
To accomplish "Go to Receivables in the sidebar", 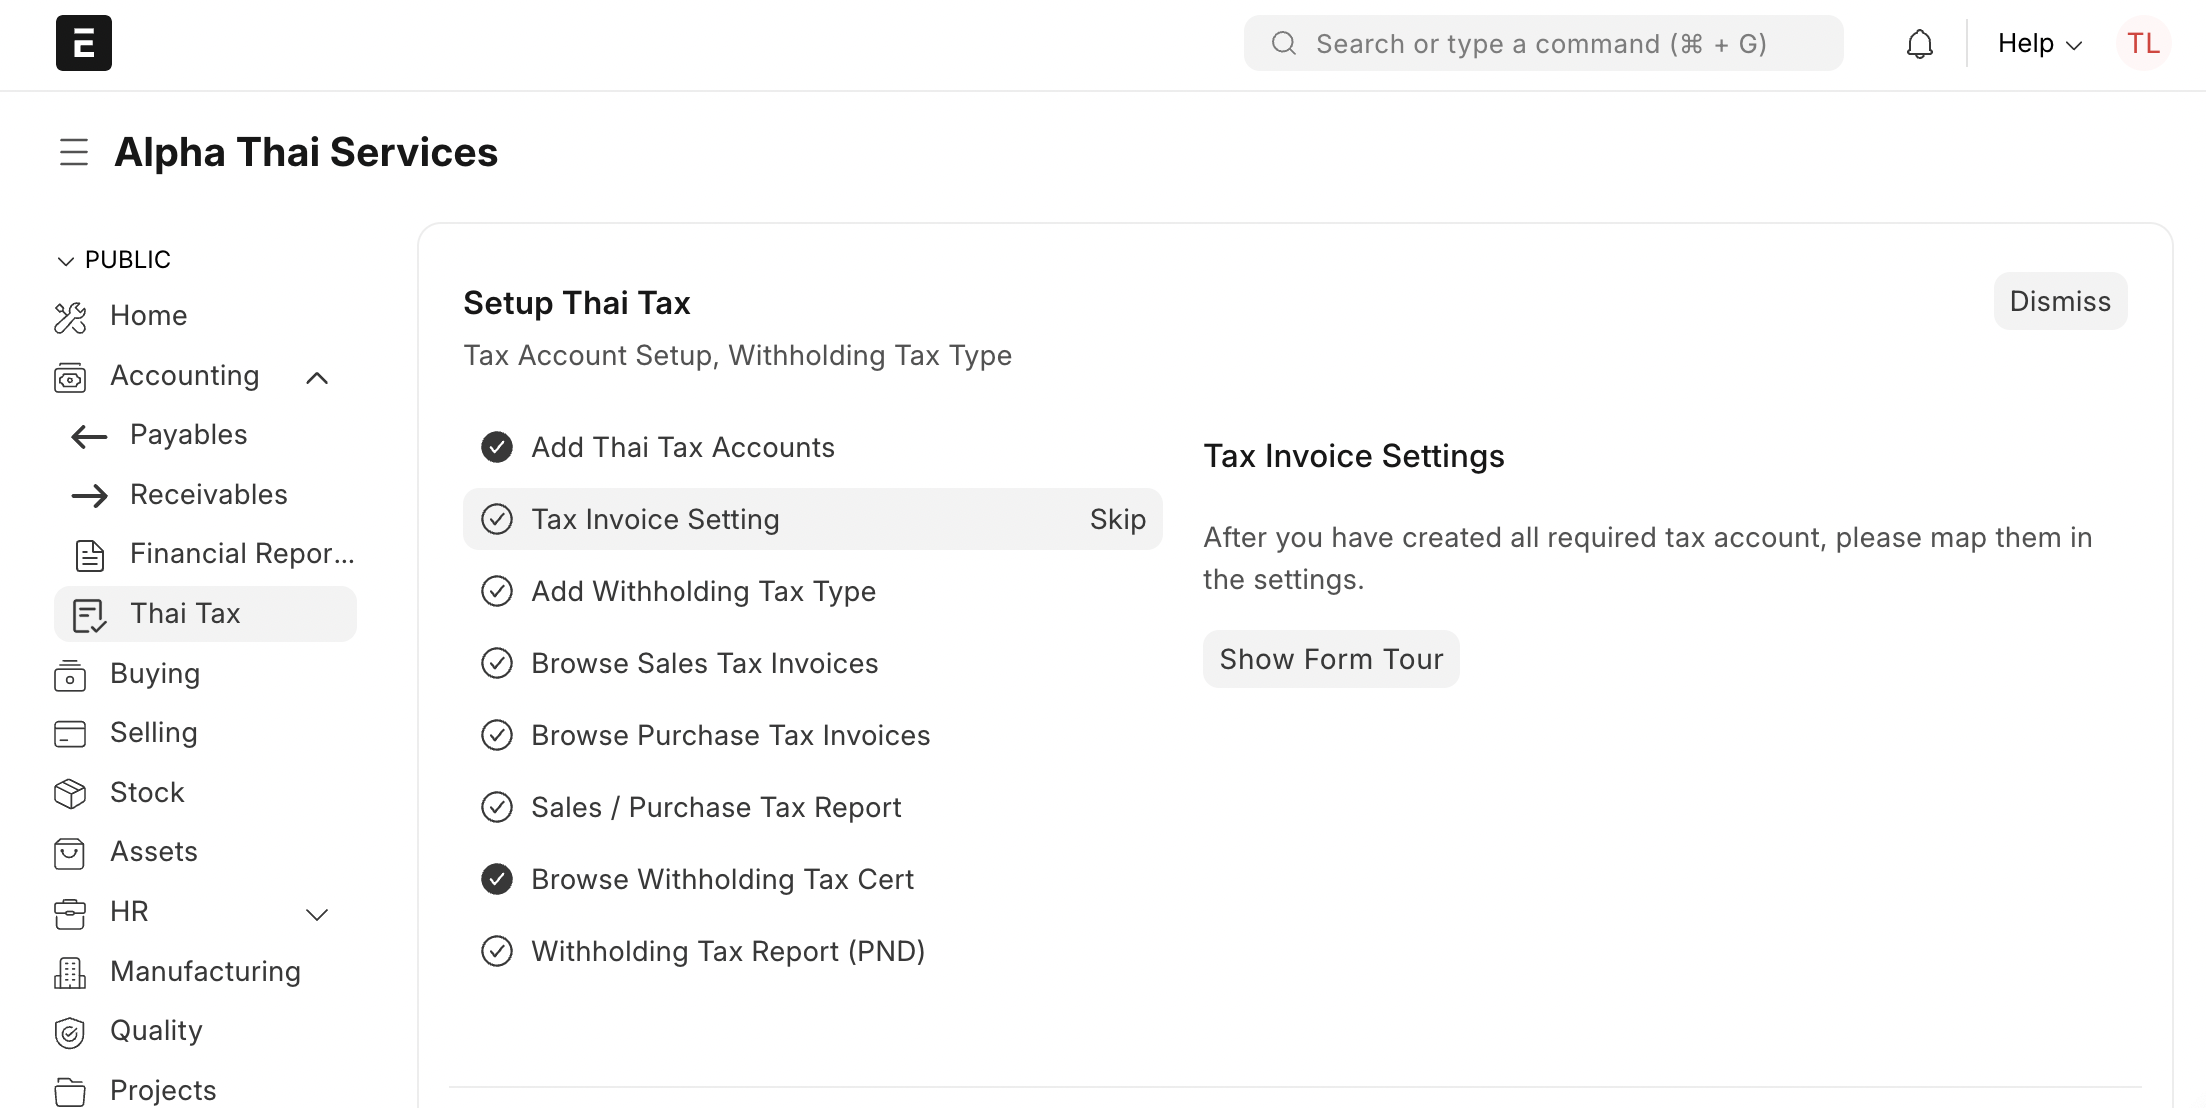I will tap(208, 495).
